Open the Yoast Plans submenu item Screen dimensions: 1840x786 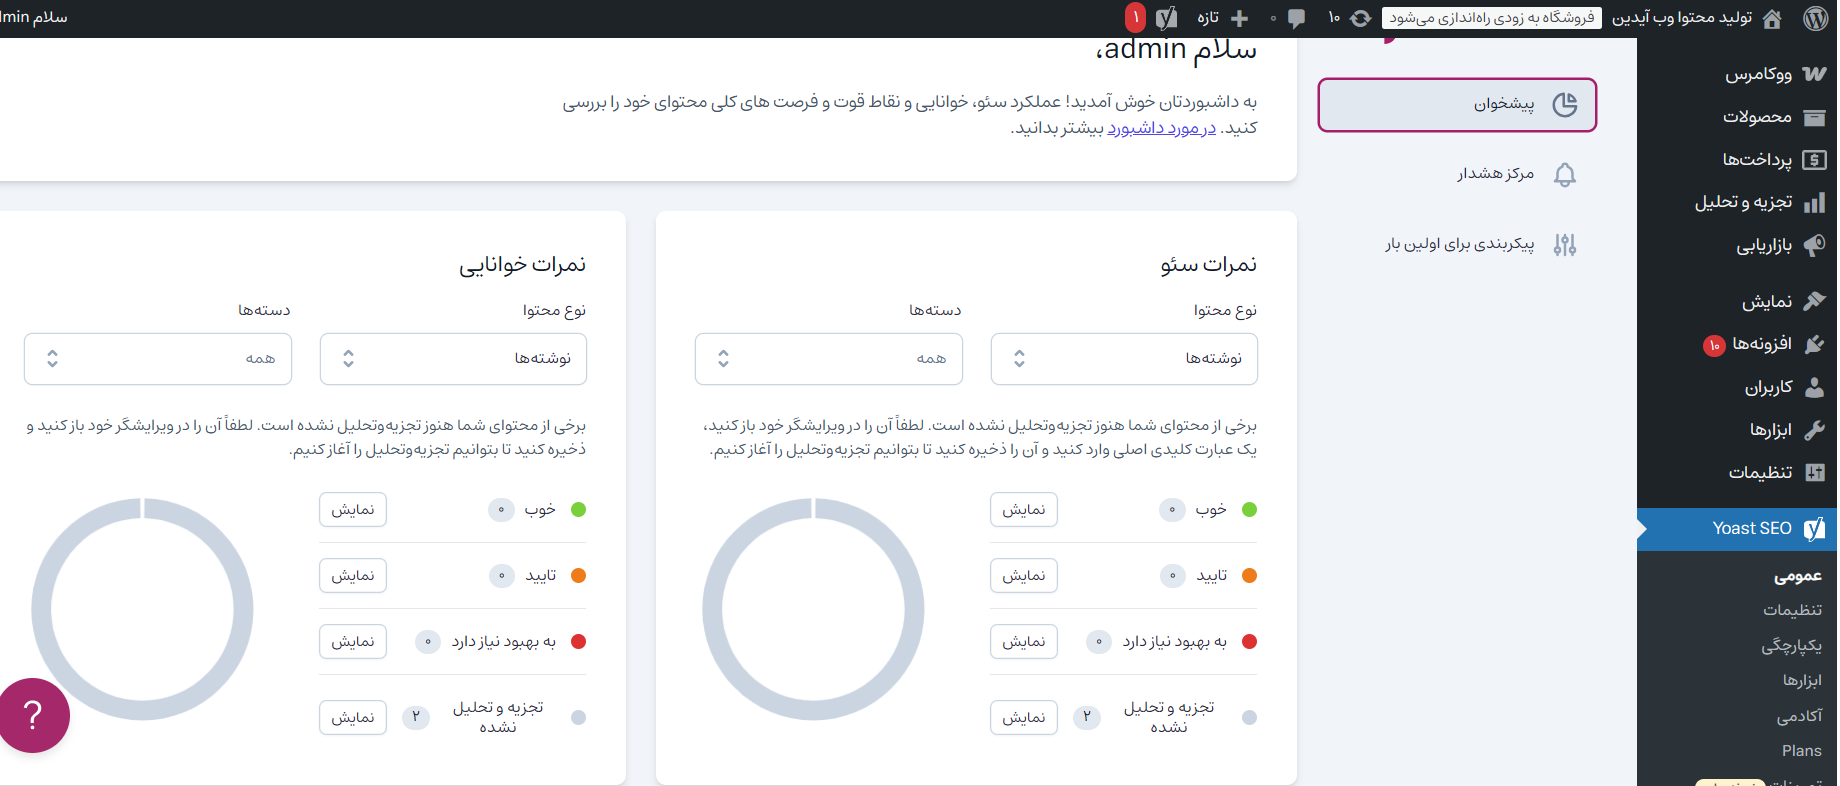point(1802,751)
